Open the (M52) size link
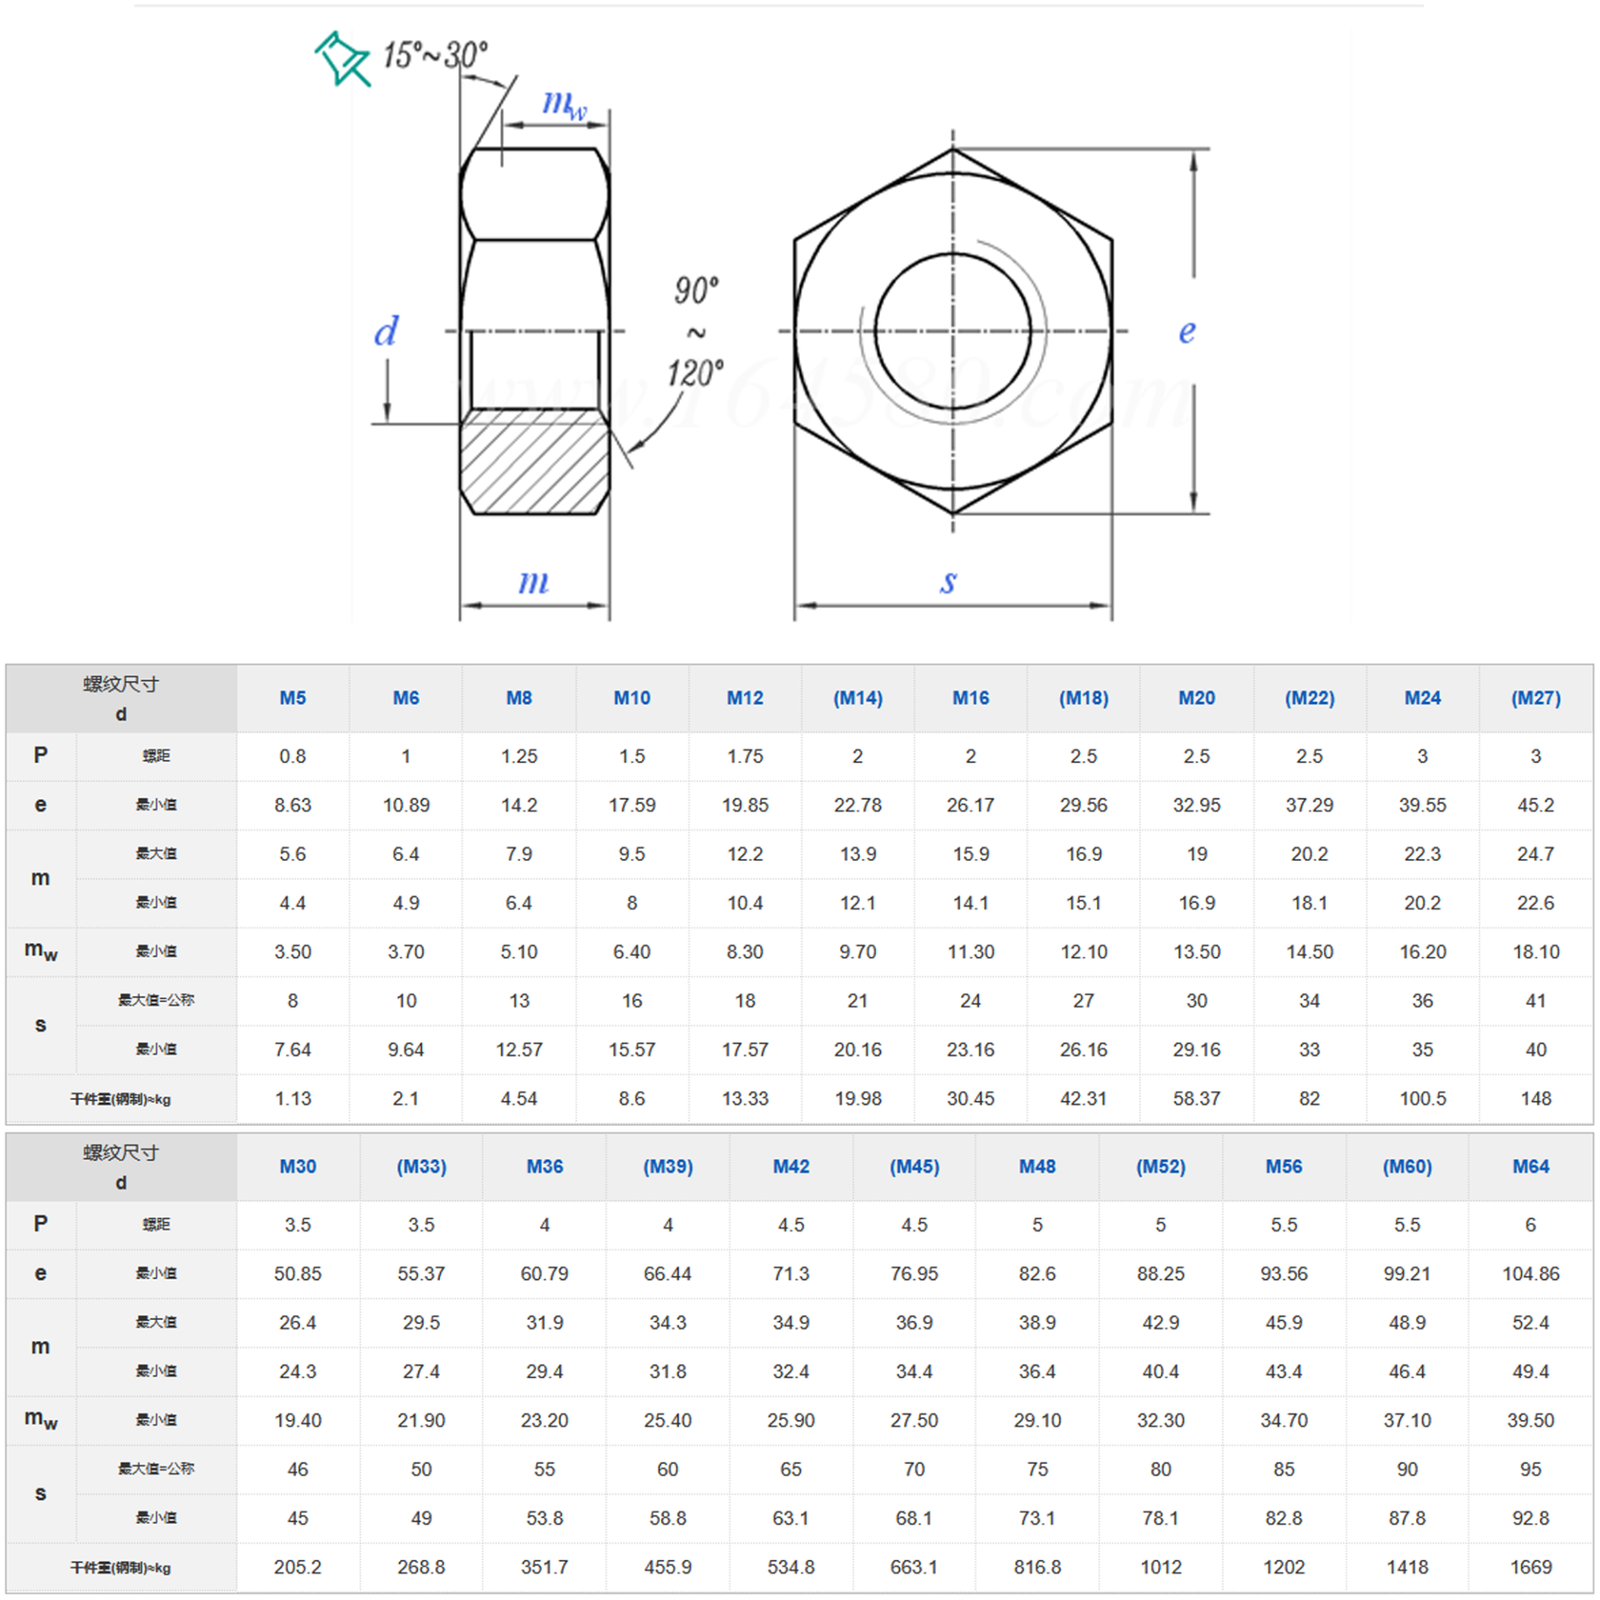This screenshot has width=1600, height=1600. [x=1161, y=1166]
